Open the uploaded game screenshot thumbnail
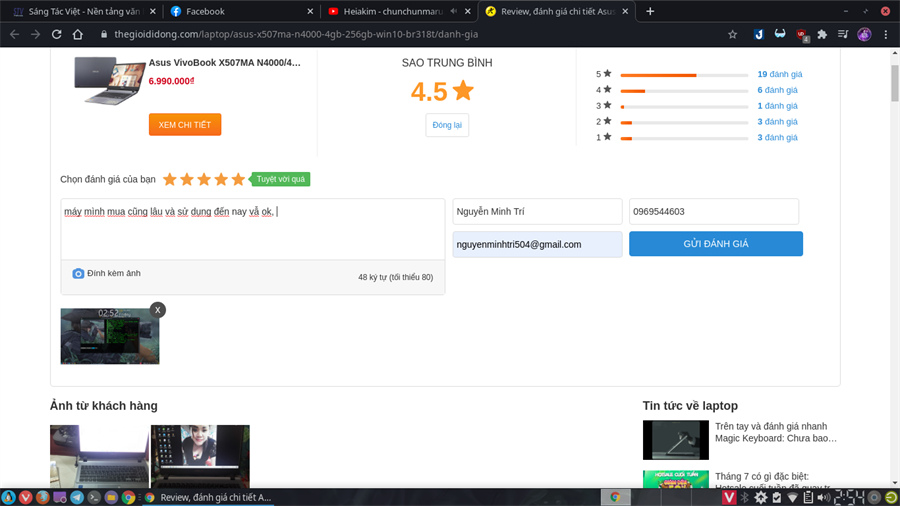Image resolution: width=900 pixels, height=506 pixels. click(110, 336)
